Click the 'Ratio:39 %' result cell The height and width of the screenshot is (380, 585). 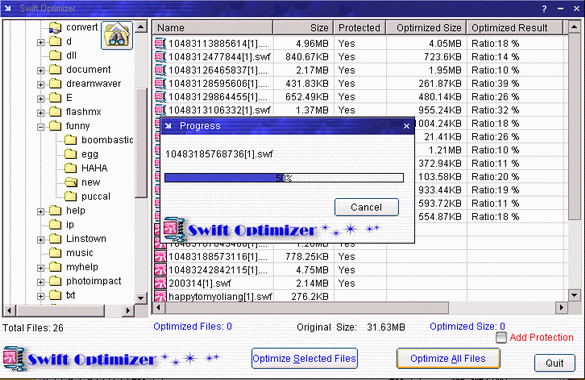pos(495,84)
